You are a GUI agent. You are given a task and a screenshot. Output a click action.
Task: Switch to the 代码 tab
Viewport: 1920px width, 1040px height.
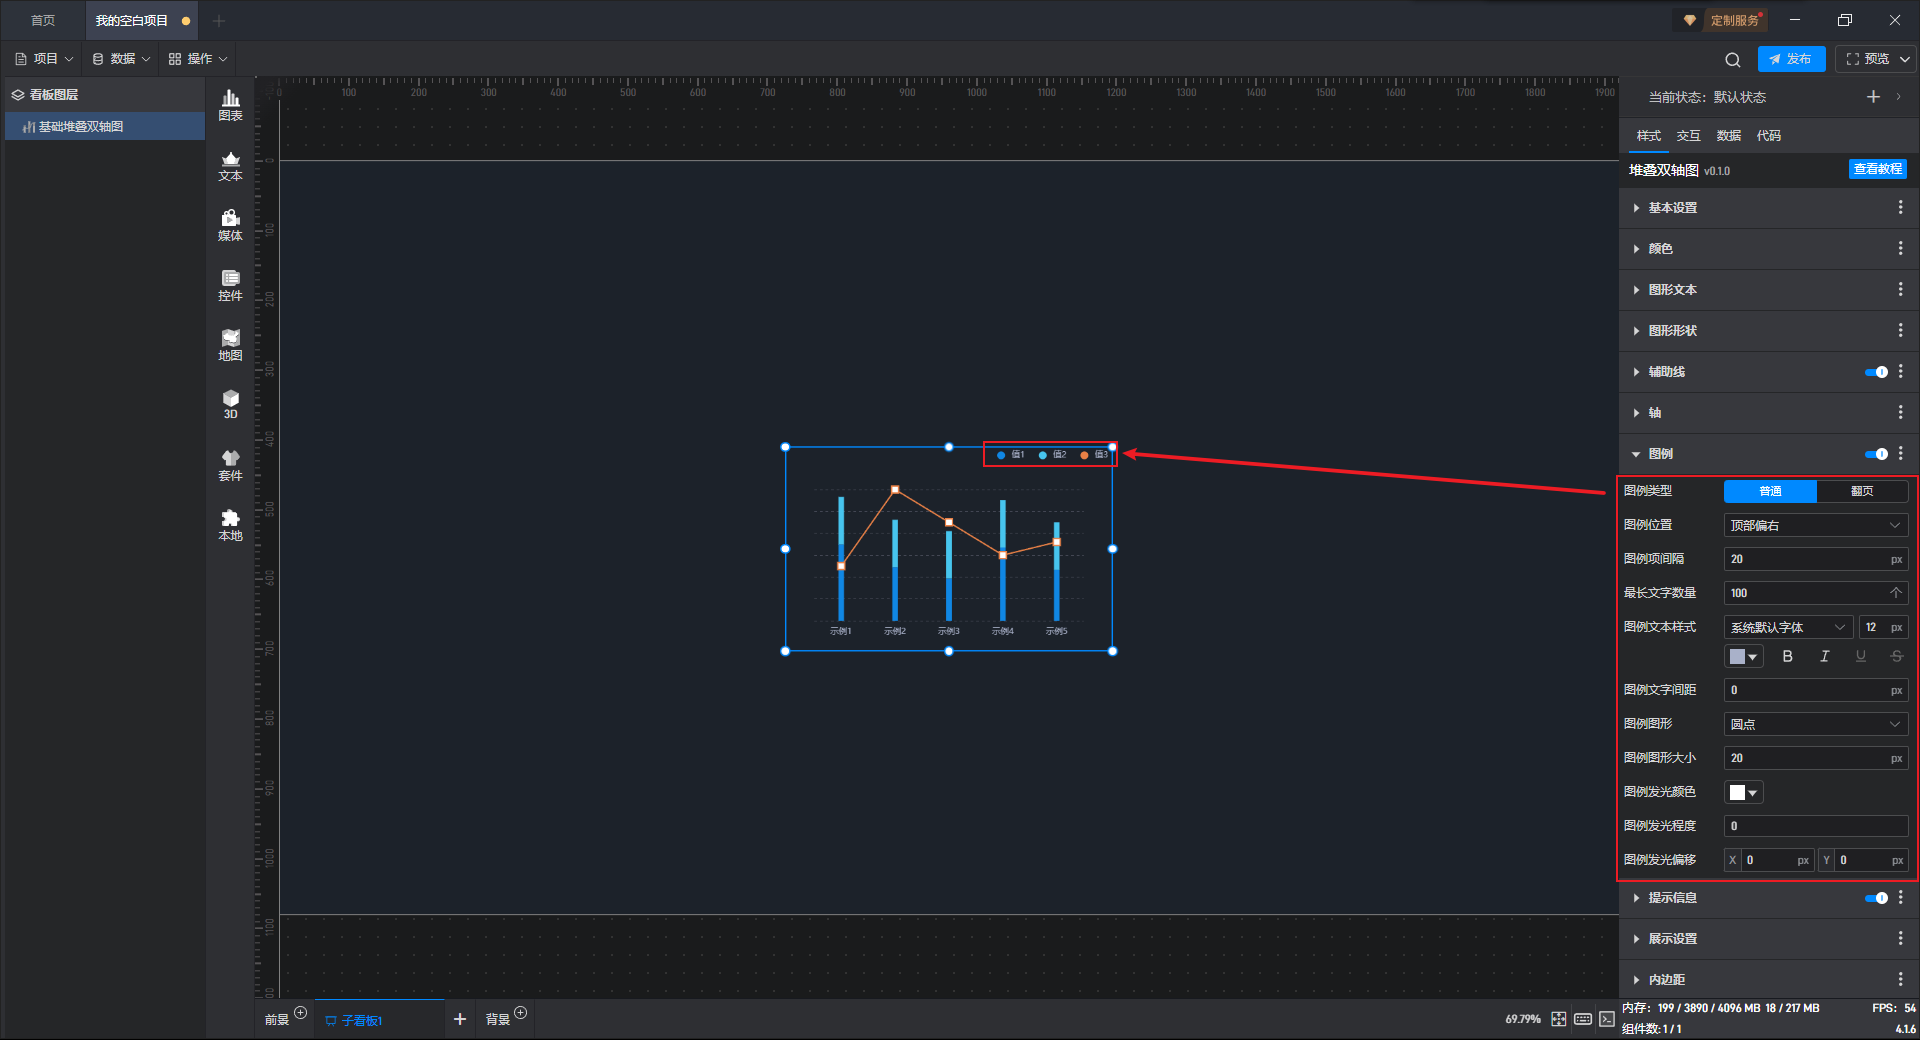[1769, 136]
